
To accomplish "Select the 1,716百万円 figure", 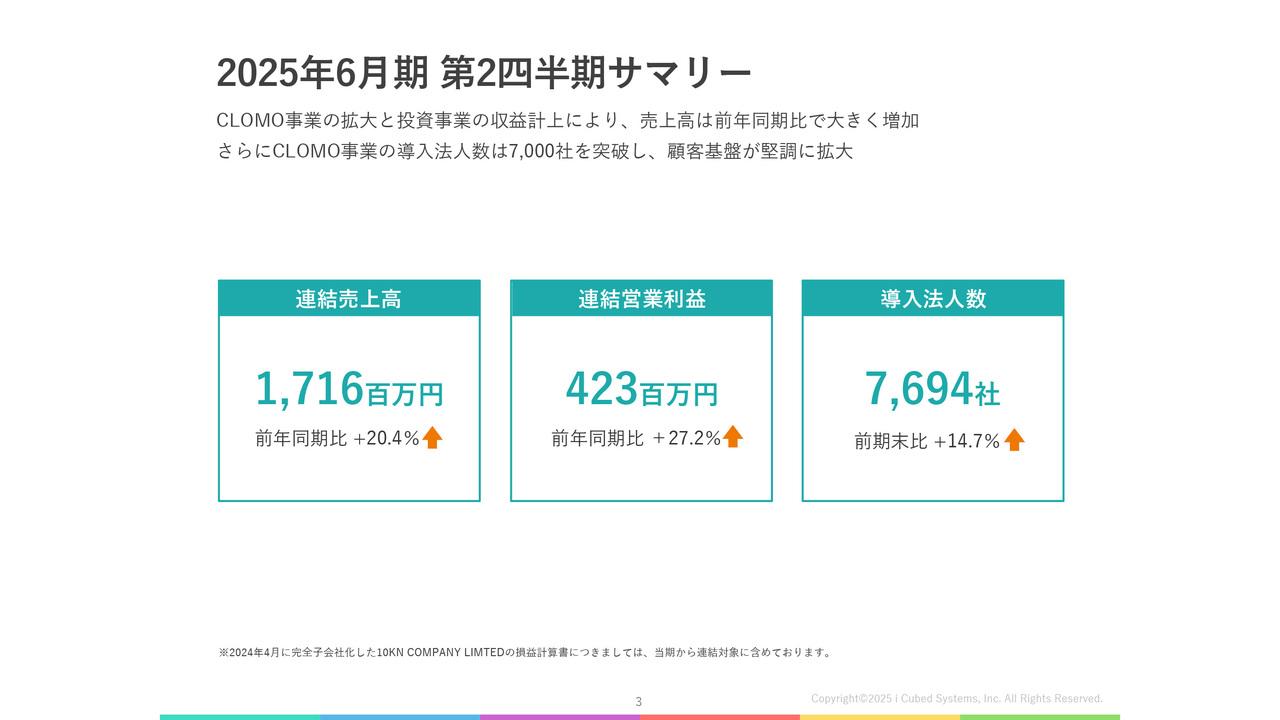I will tap(349, 389).
